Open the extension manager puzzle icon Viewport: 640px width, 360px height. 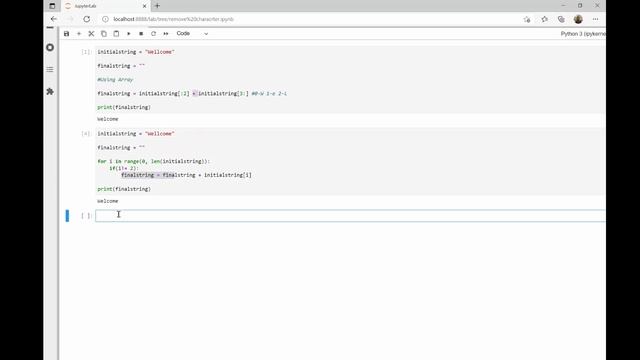(50, 91)
